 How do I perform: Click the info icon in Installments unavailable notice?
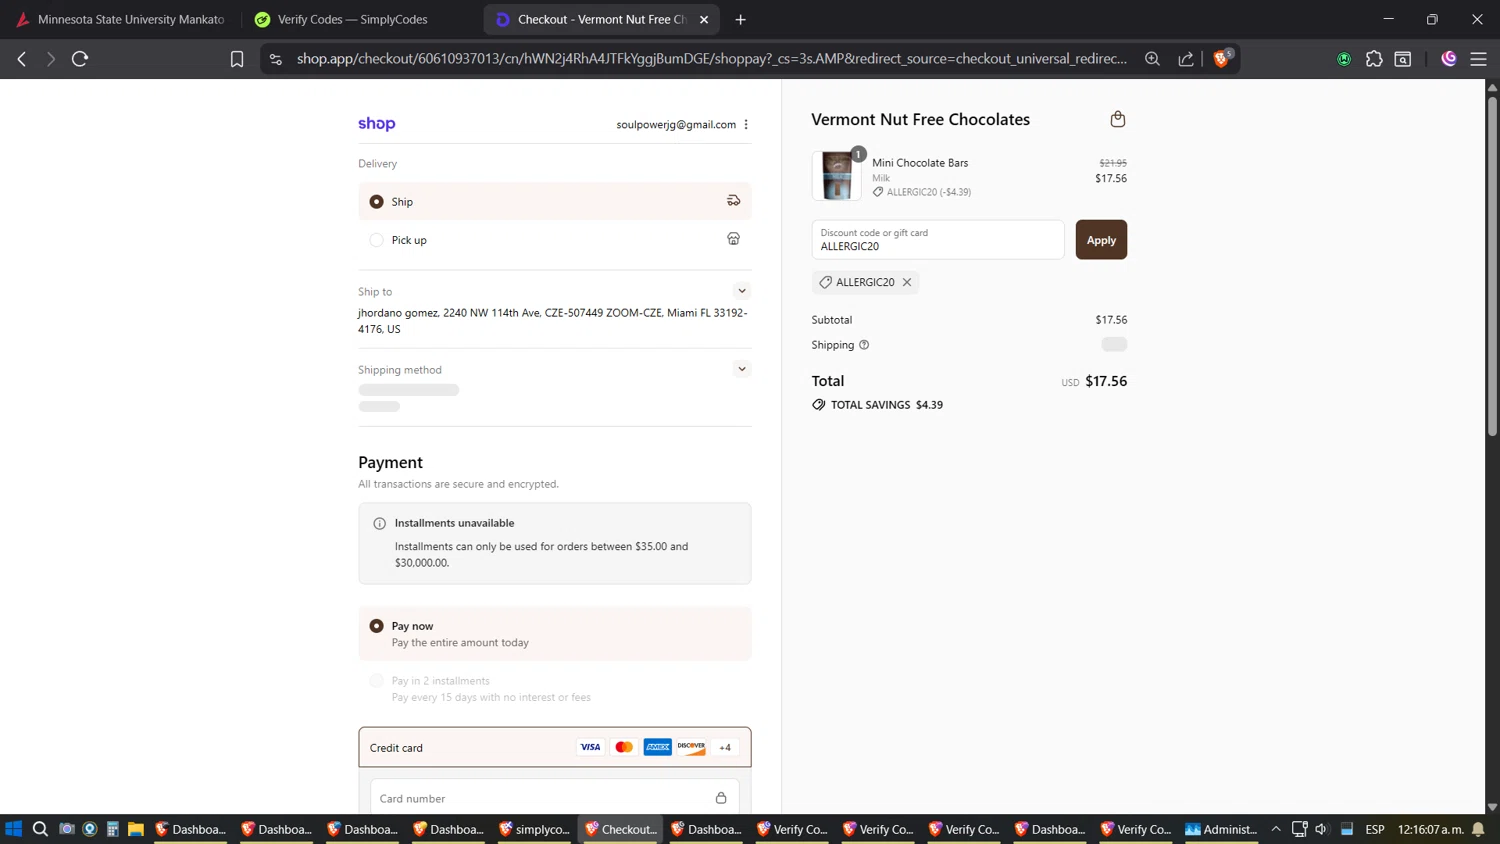(379, 523)
